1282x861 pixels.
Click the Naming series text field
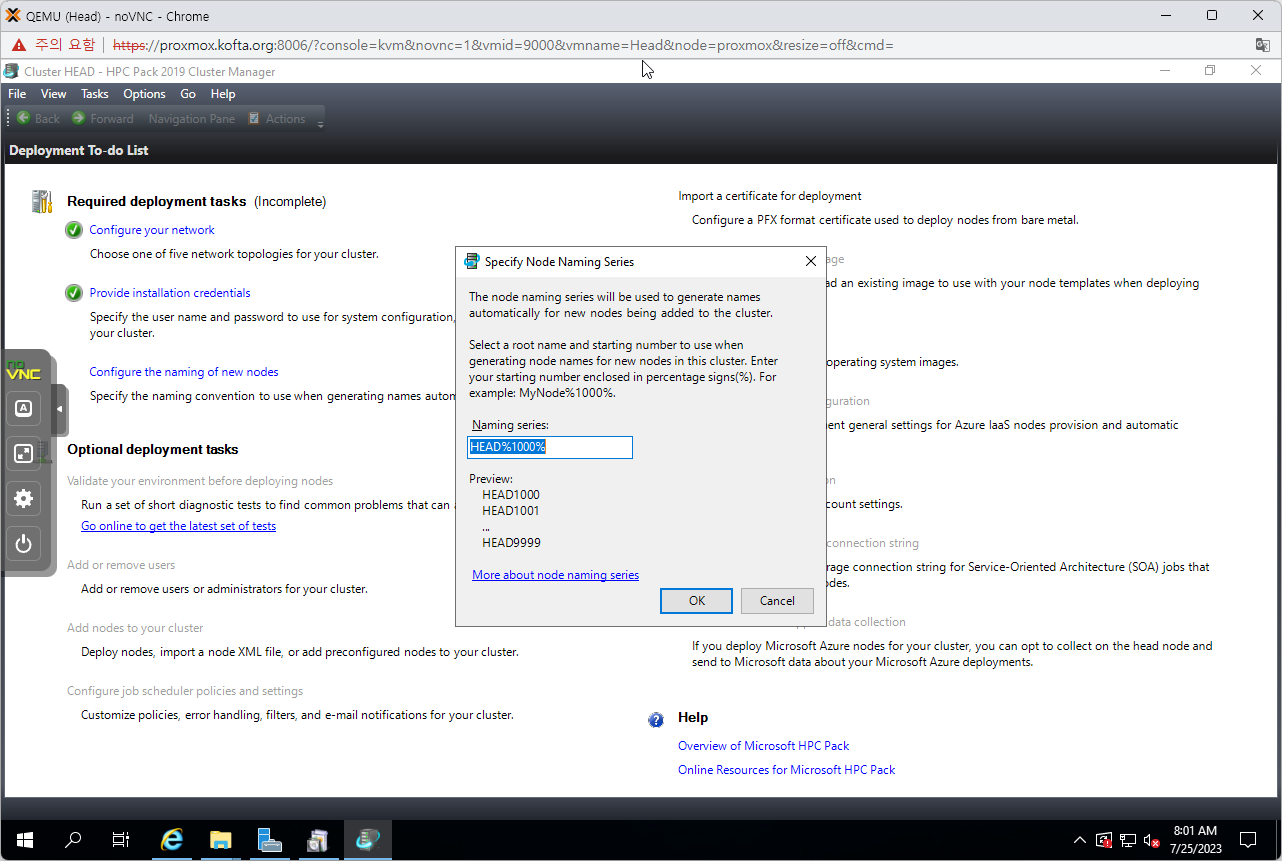(x=550, y=447)
